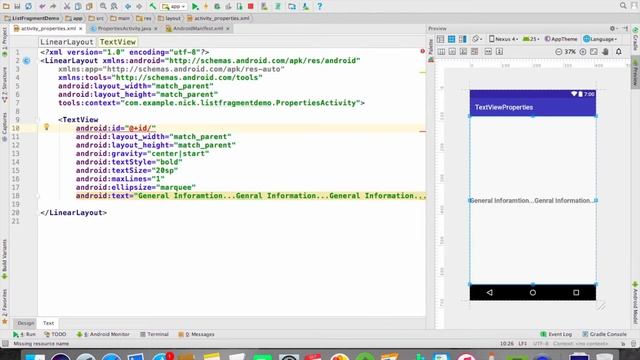Open the ListFragmentDemo breadcrumb
Viewport: 640px width, 360px height.
[32, 18]
